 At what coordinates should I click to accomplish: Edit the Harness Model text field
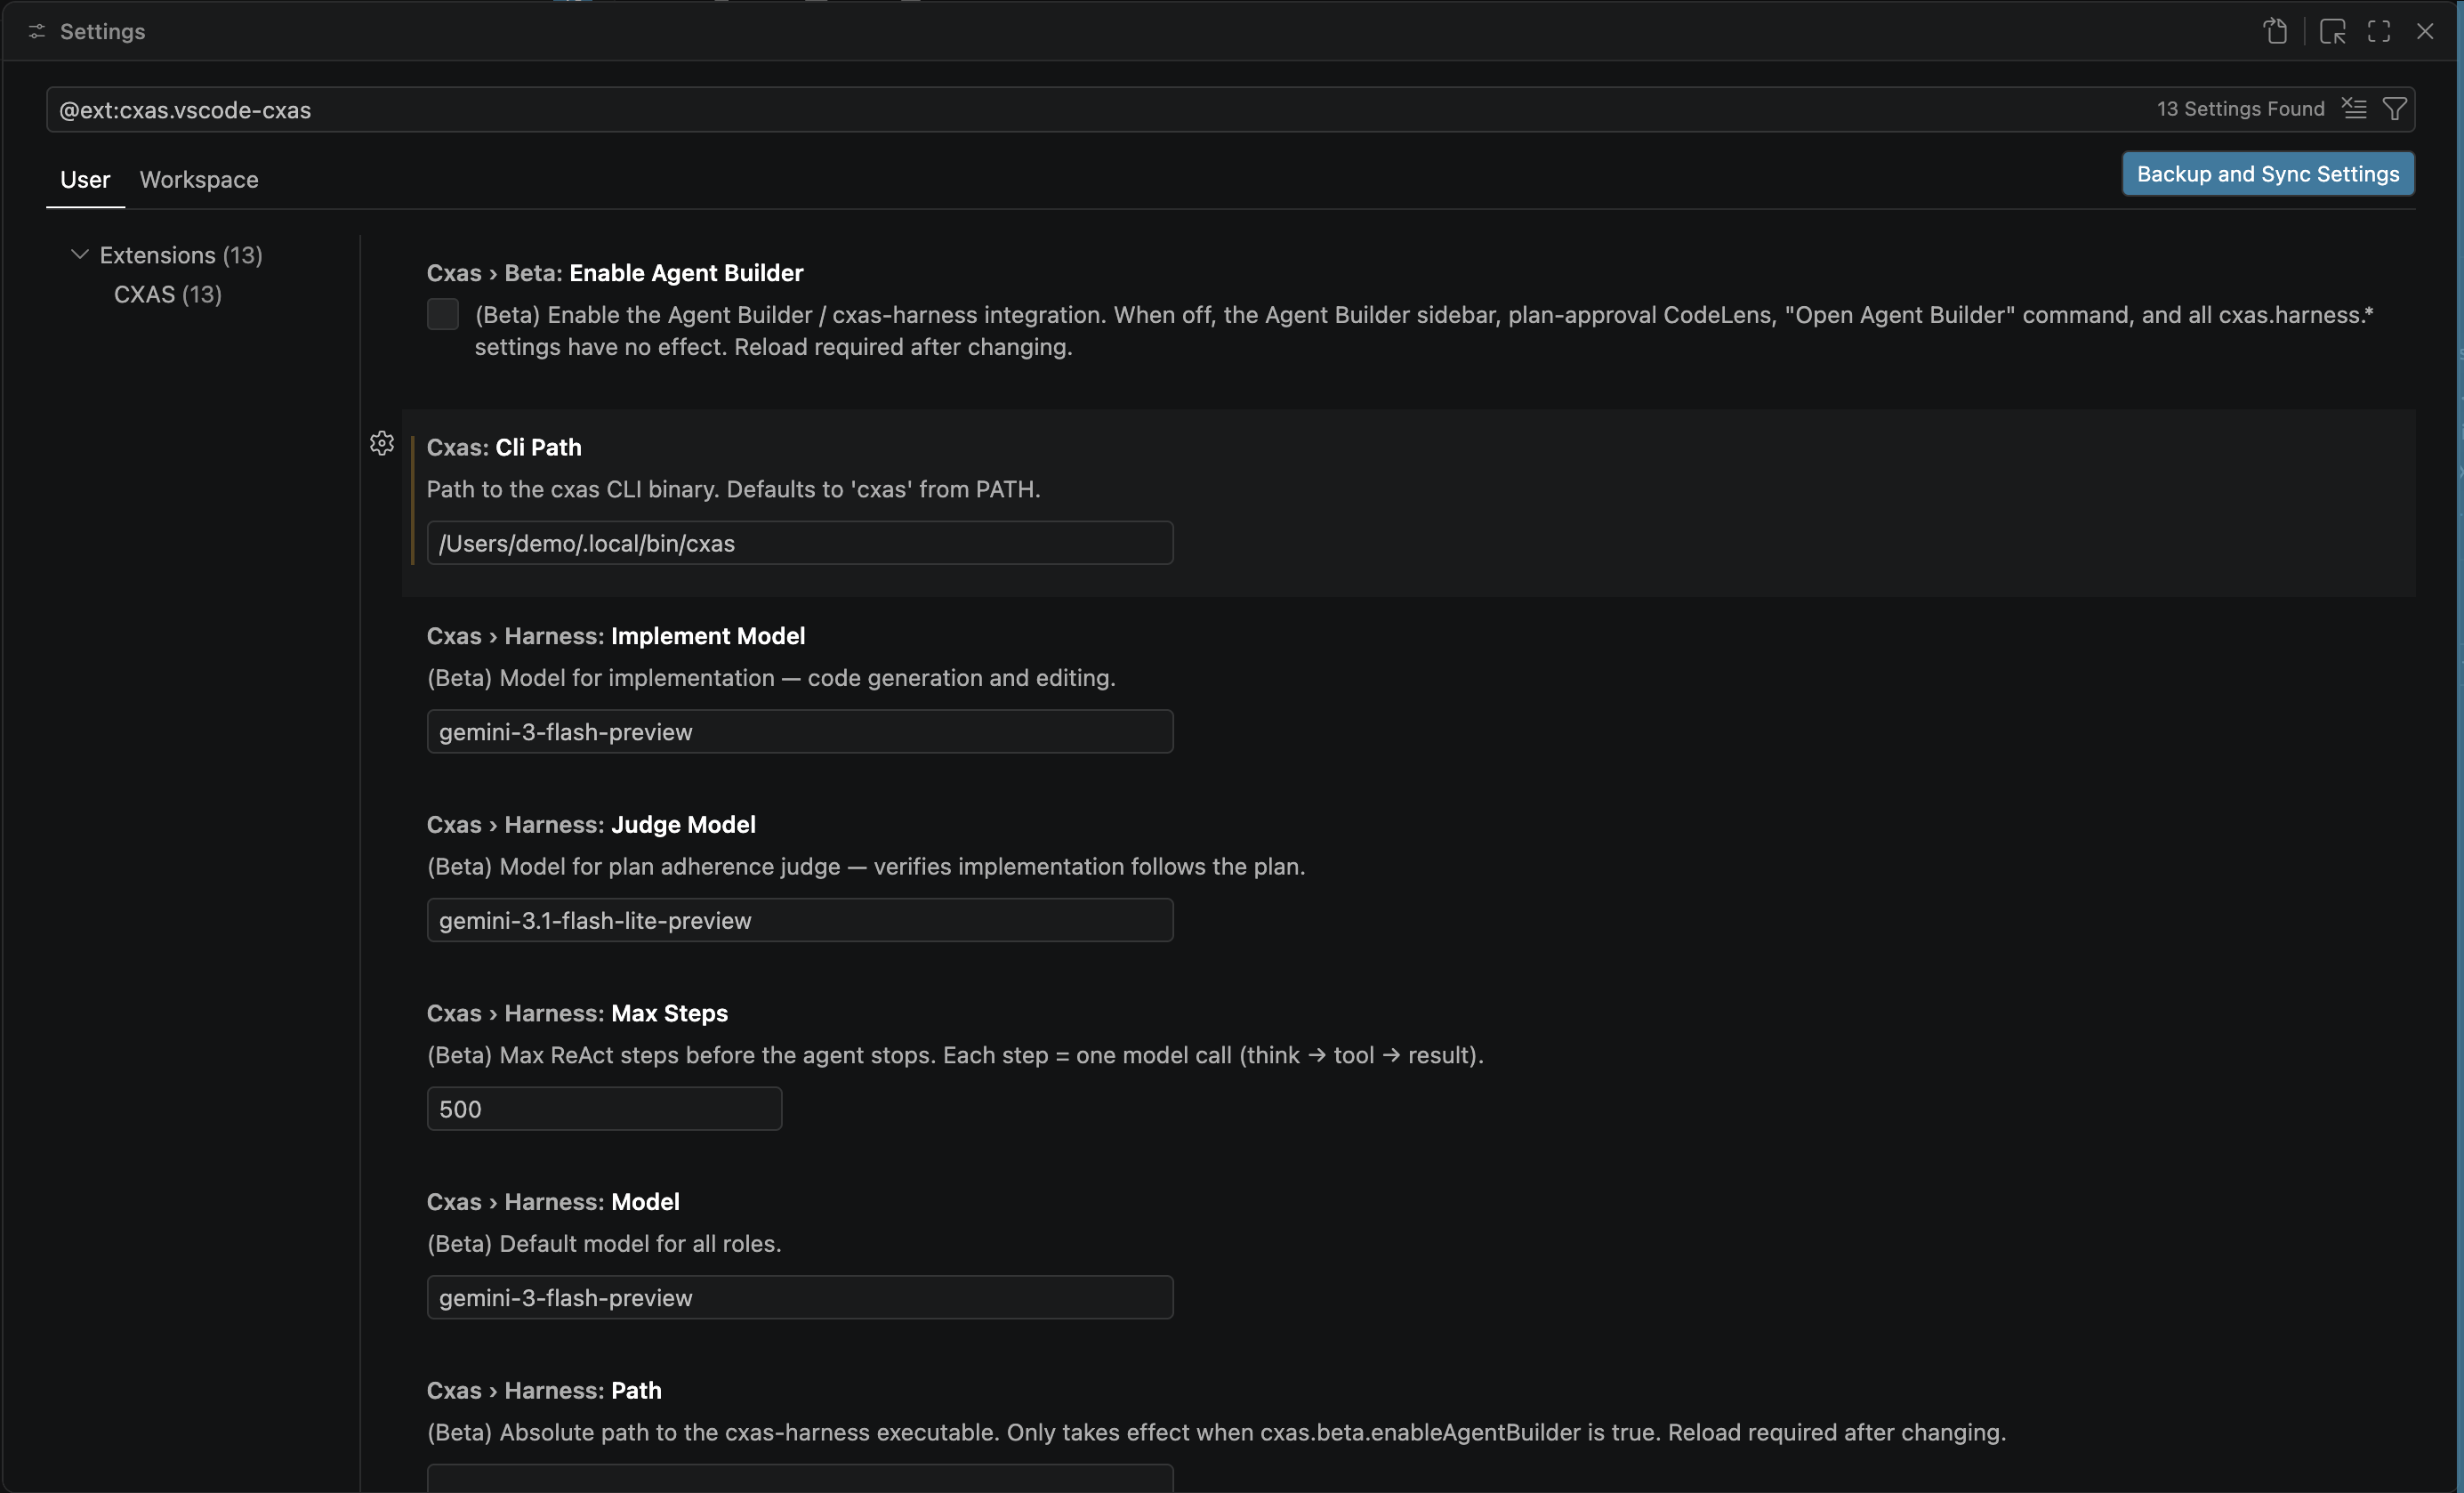click(x=800, y=1297)
